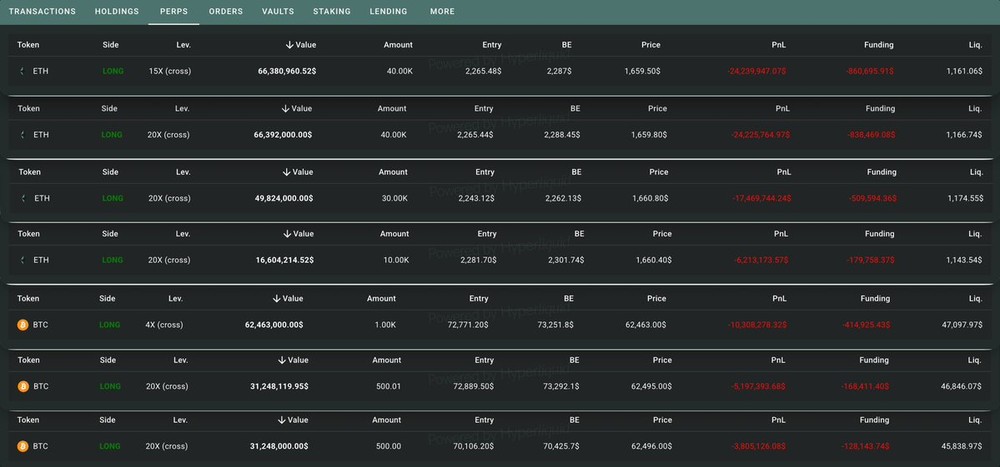Screen dimensions: 1000x467
Task: Select the amount 10.00K
Action: tap(397, 260)
